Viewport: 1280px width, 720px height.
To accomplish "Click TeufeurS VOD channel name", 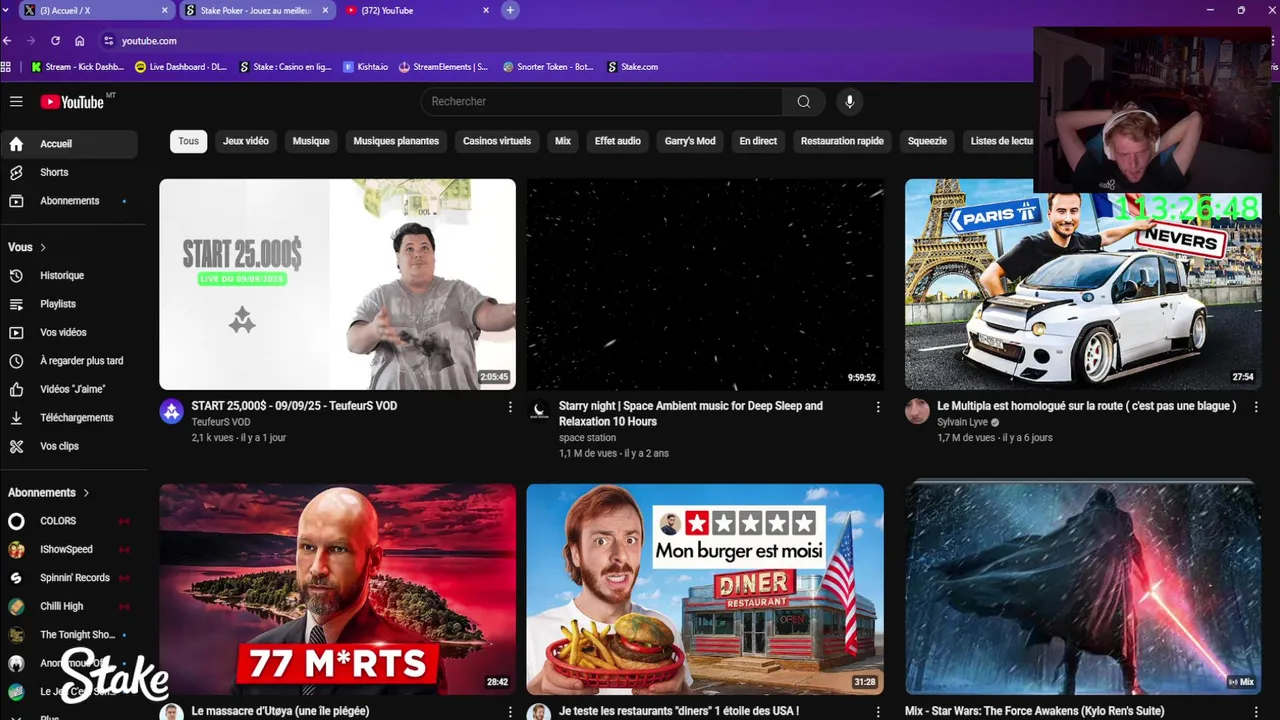I will 221,422.
